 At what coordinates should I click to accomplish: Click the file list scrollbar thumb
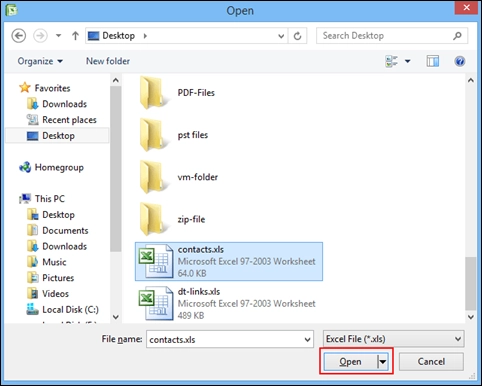[471, 283]
